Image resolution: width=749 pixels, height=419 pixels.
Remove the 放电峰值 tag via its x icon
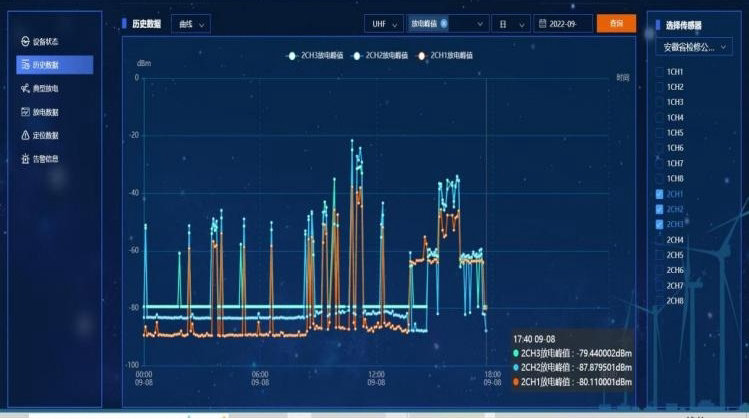[x=444, y=22]
